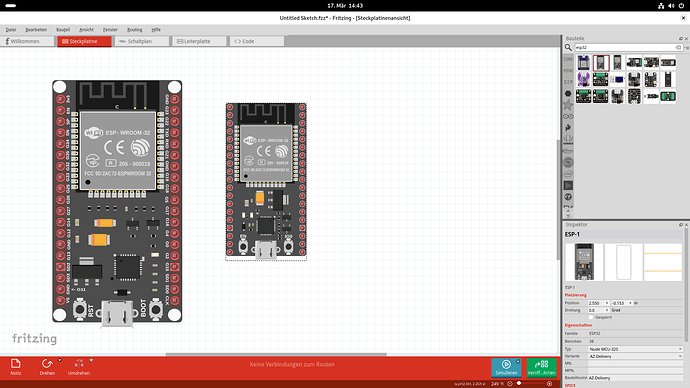The width and height of the screenshot is (690, 388).
Task: Open the Intel parts bin
Action: (568, 174)
